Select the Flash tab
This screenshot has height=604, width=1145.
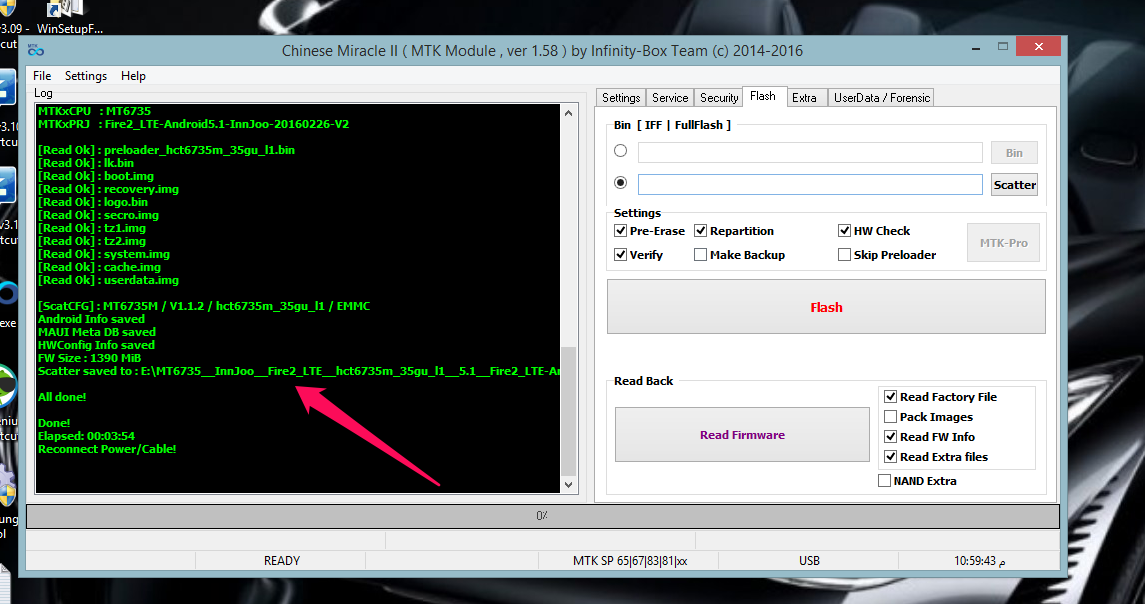[x=763, y=96]
